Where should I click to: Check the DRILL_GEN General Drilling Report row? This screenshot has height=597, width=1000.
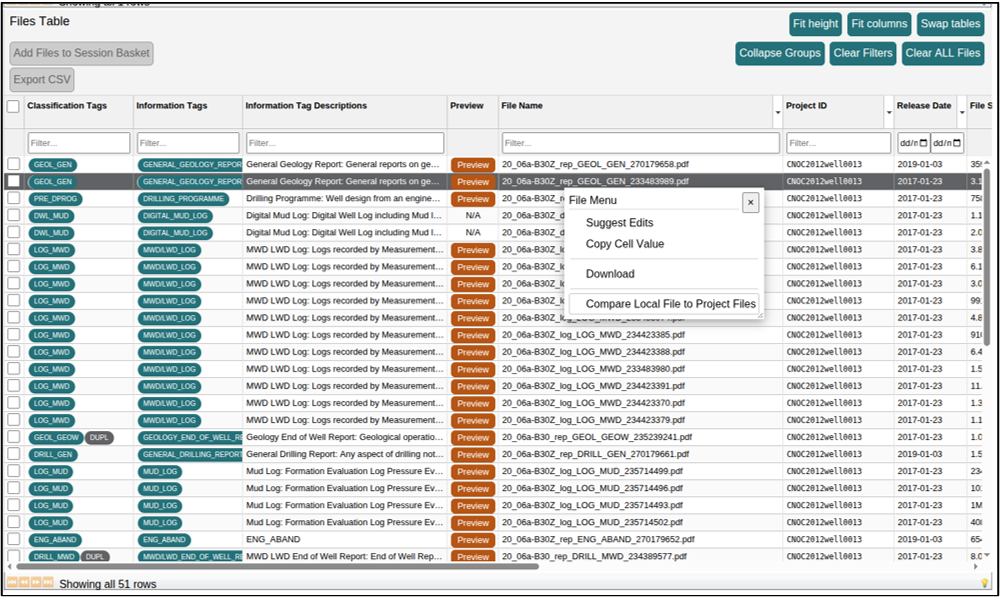pos(13,454)
